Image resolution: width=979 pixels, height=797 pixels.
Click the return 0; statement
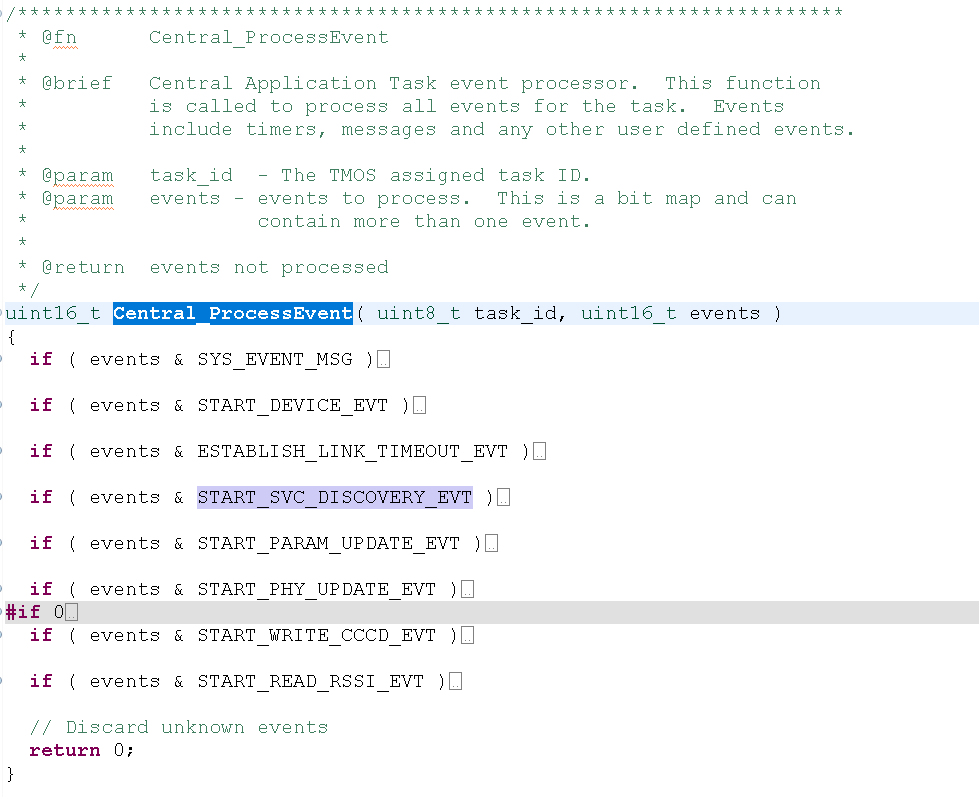82,750
